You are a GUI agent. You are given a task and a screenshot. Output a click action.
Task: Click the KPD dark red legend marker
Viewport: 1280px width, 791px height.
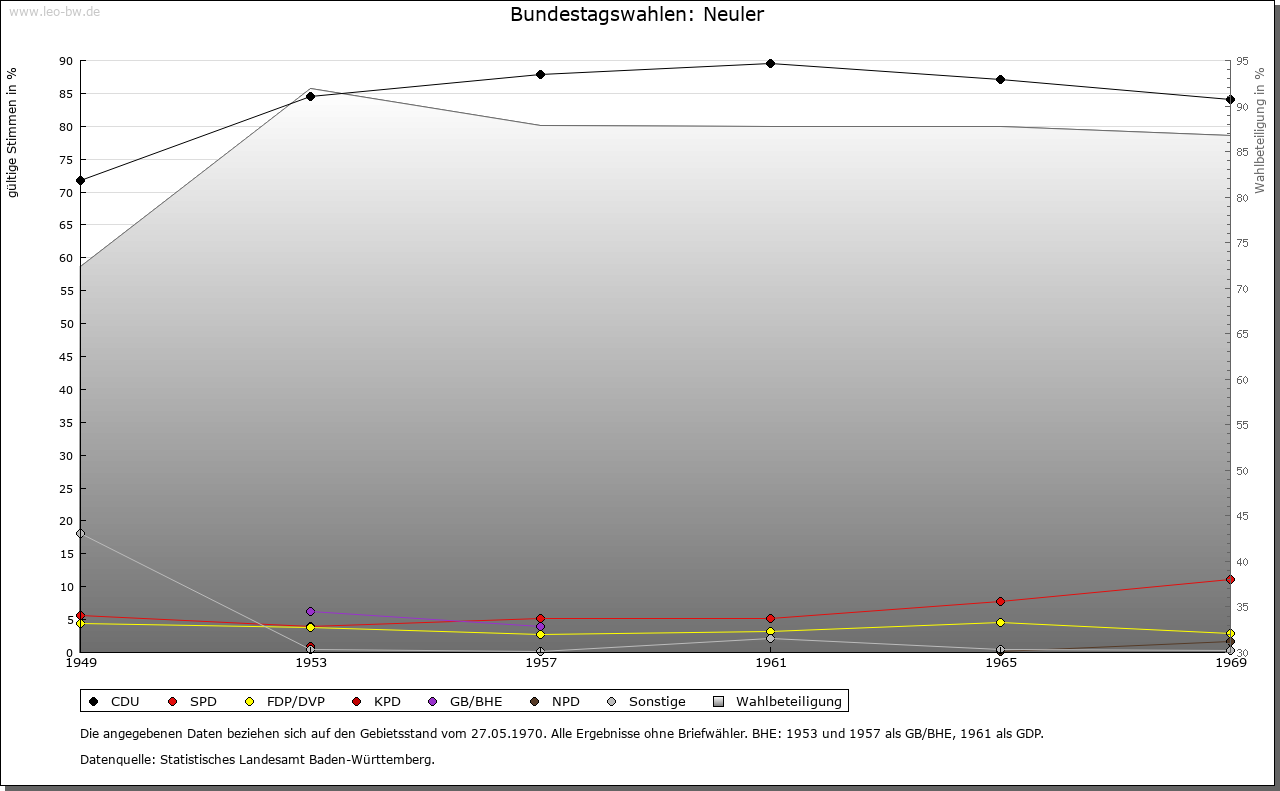[360, 702]
